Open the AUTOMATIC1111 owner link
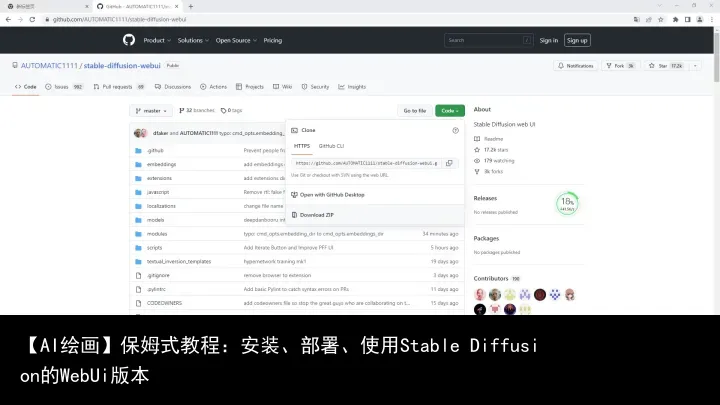The image size is (720, 405). coord(49,66)
